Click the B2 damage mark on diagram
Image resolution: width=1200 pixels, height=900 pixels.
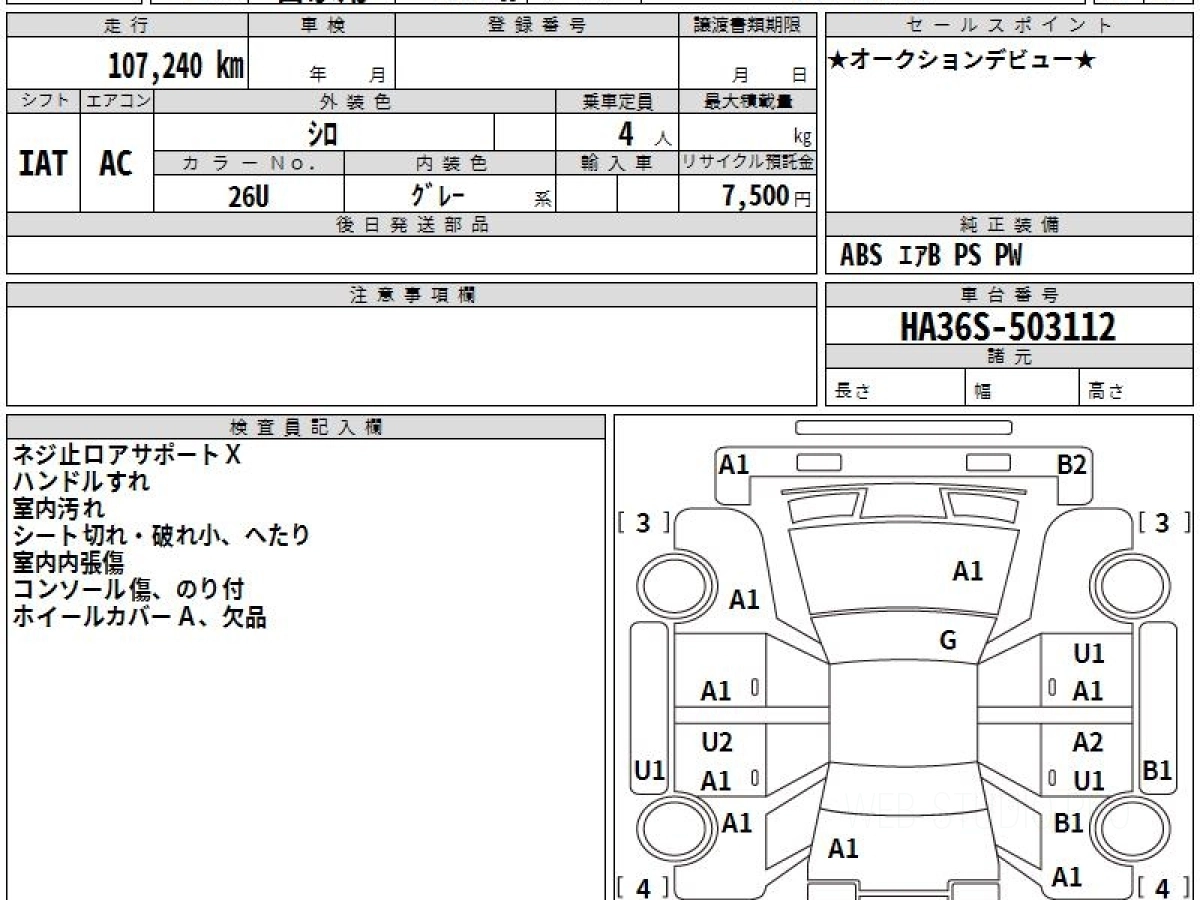tap(1072, 464)
